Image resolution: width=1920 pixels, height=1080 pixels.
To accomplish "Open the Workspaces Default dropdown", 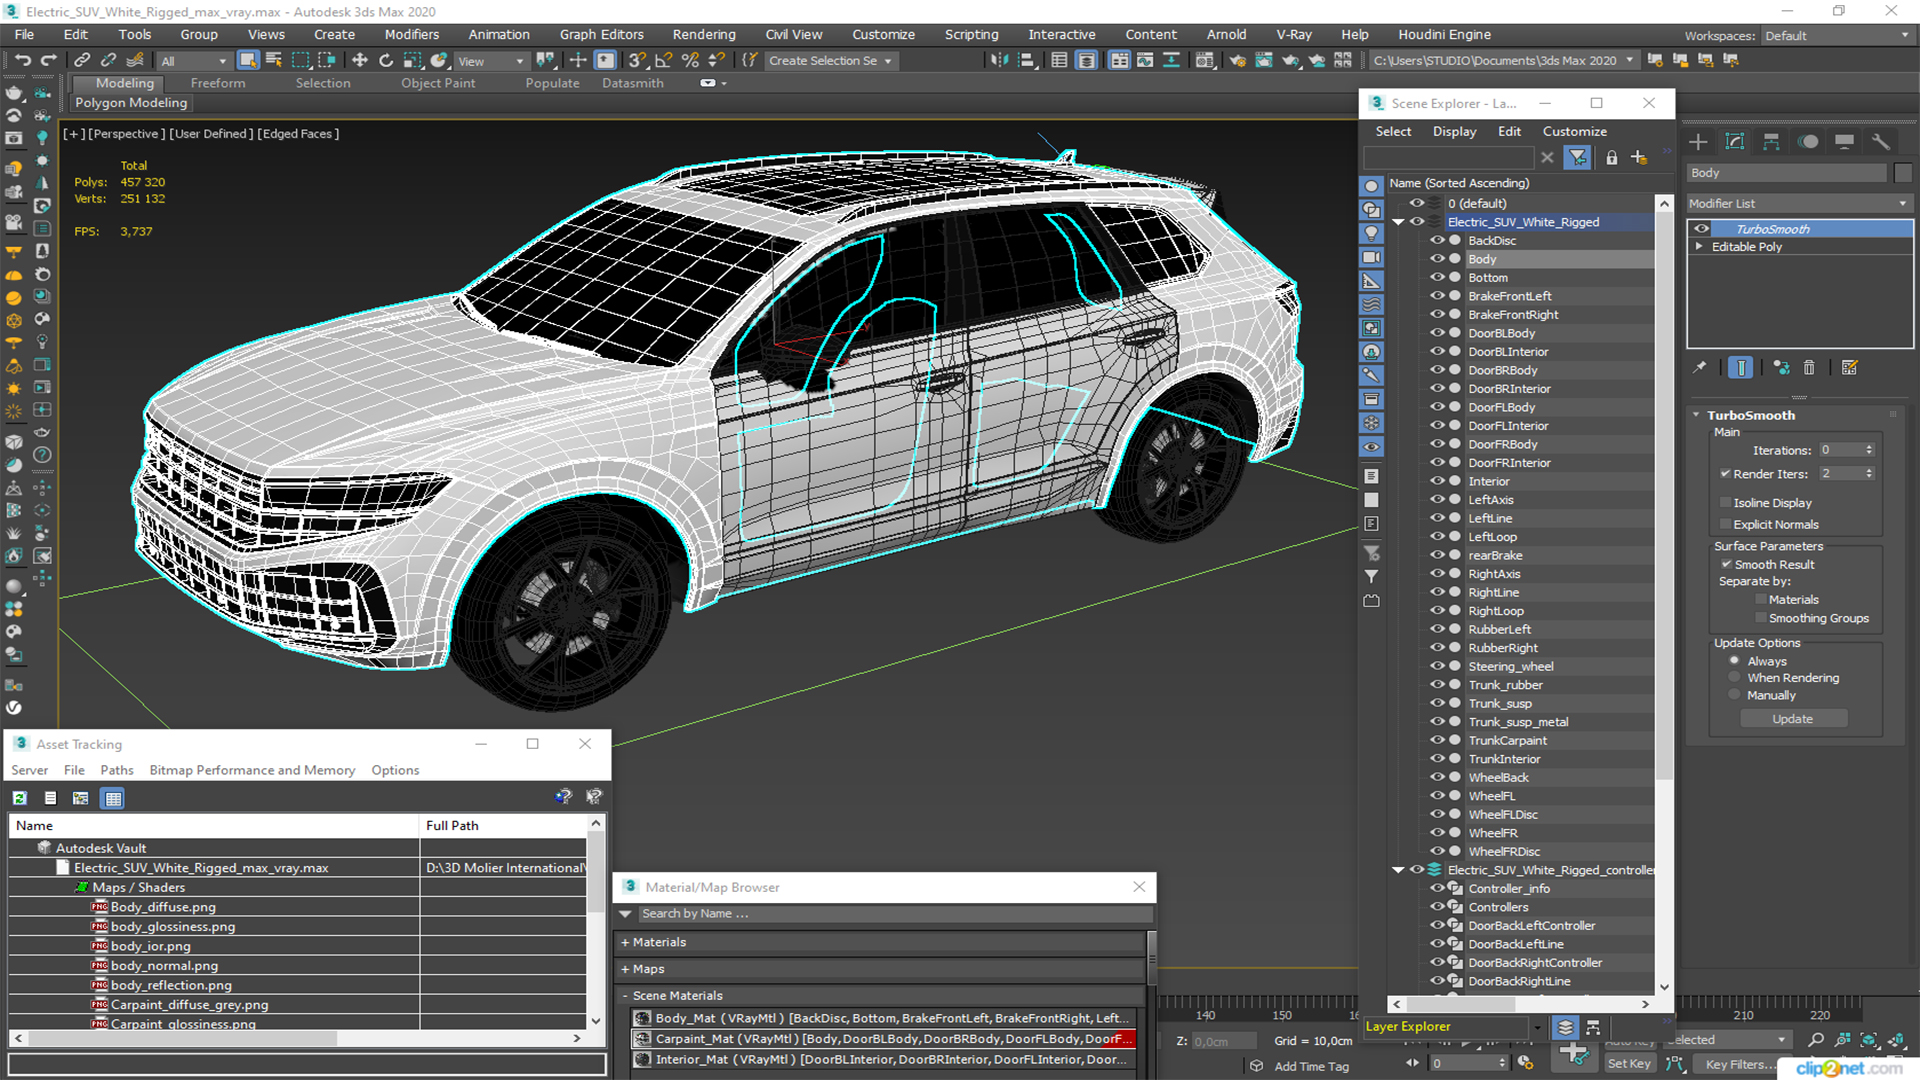I will click(1837, 36).
